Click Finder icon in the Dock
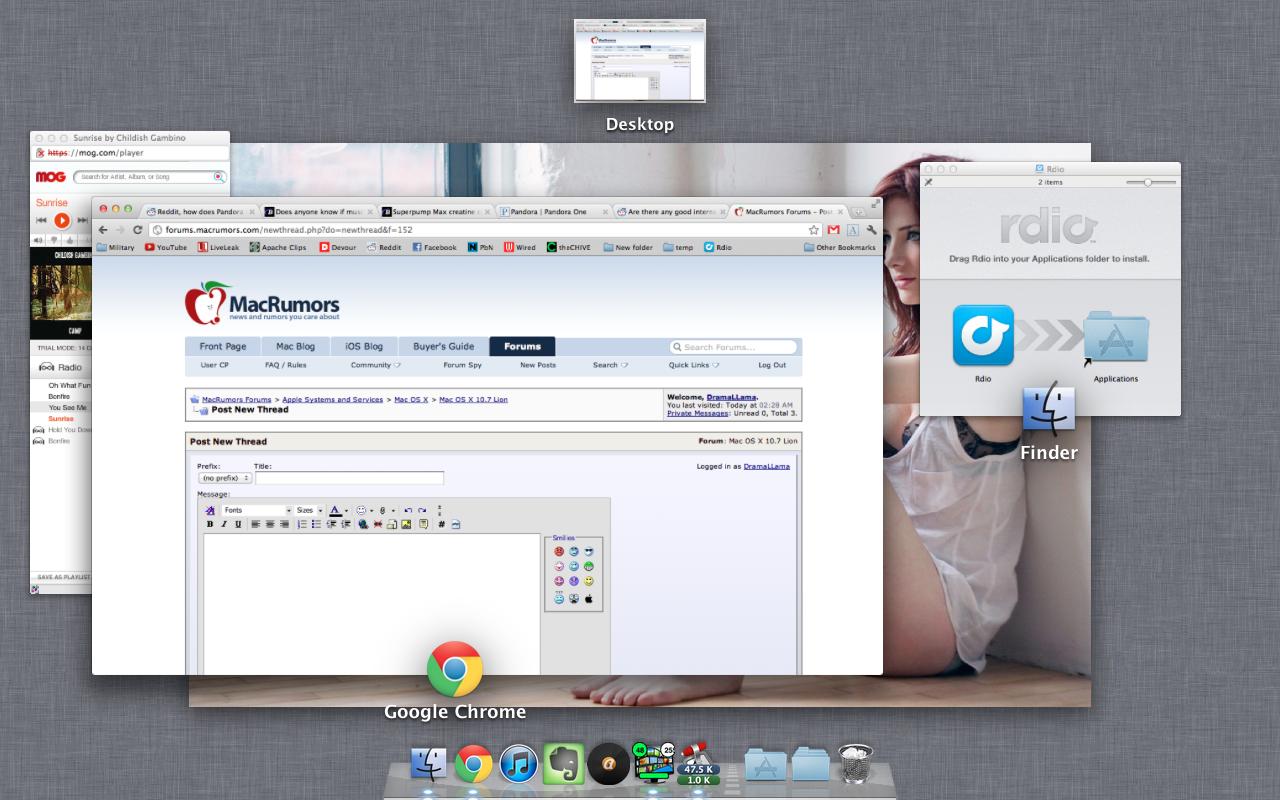Viewport: 1280px width, 800px height. point(430,764)
